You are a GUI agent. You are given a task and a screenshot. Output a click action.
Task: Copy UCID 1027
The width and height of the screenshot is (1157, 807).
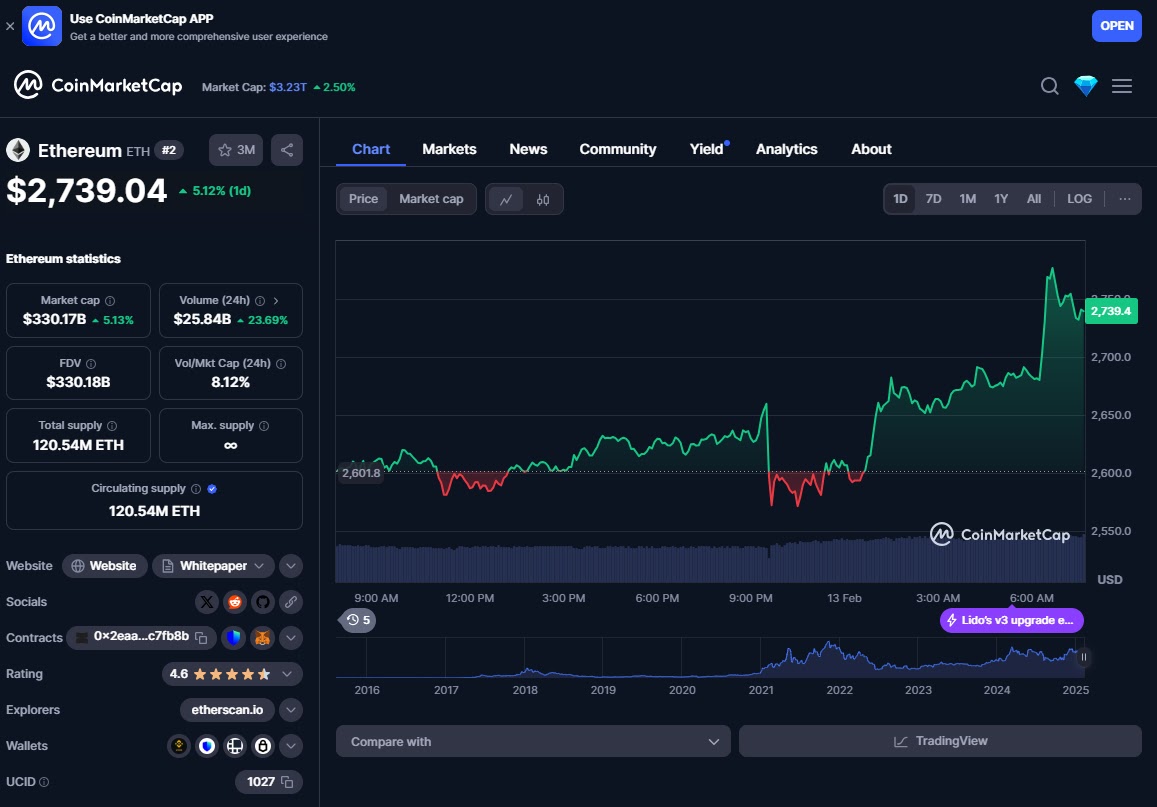(x=287, y=782)
